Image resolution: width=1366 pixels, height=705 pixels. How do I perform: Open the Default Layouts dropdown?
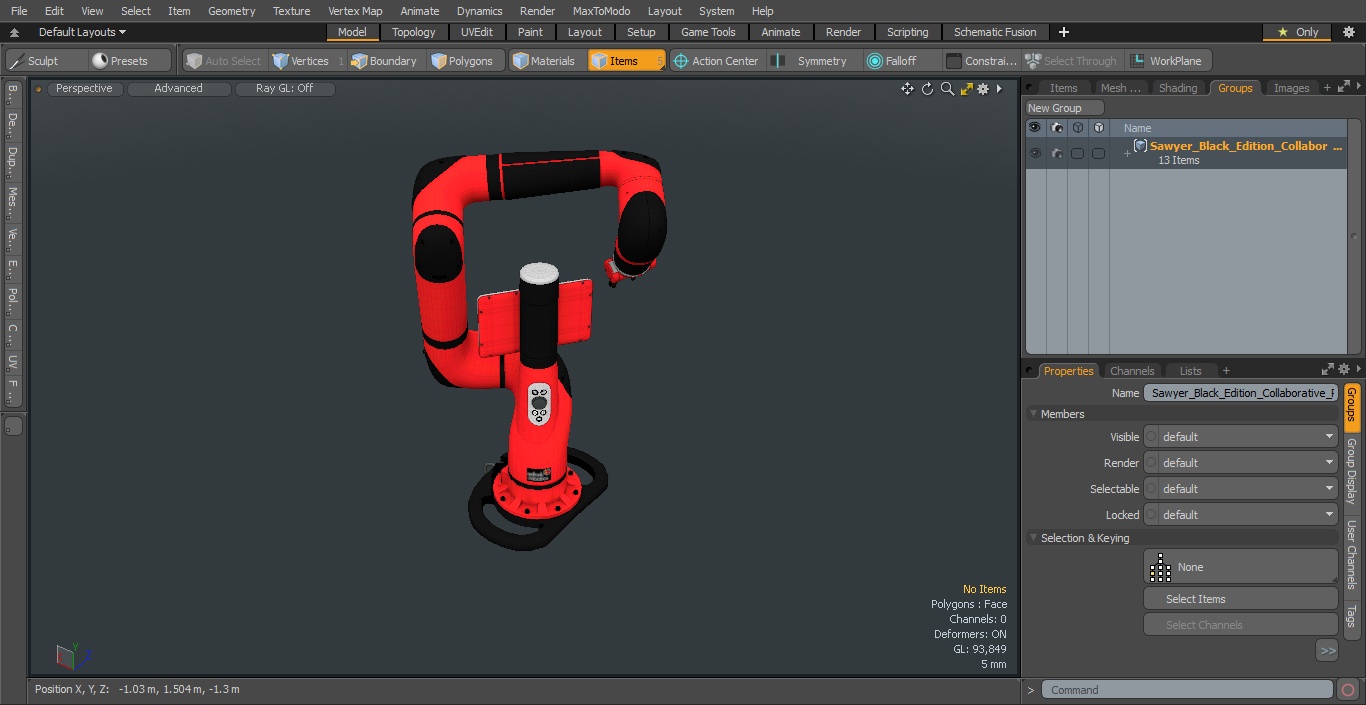point(82,32)
